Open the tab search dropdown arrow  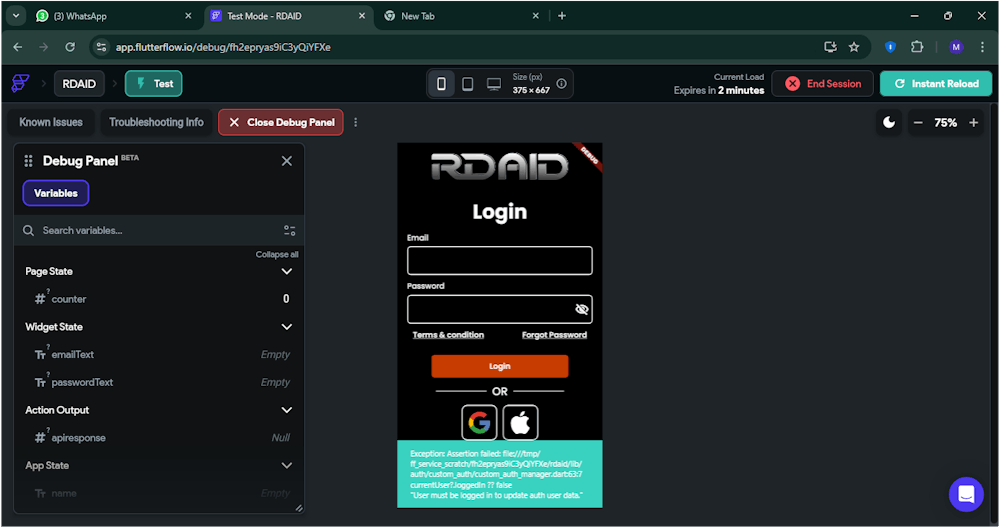pos(16,16)
